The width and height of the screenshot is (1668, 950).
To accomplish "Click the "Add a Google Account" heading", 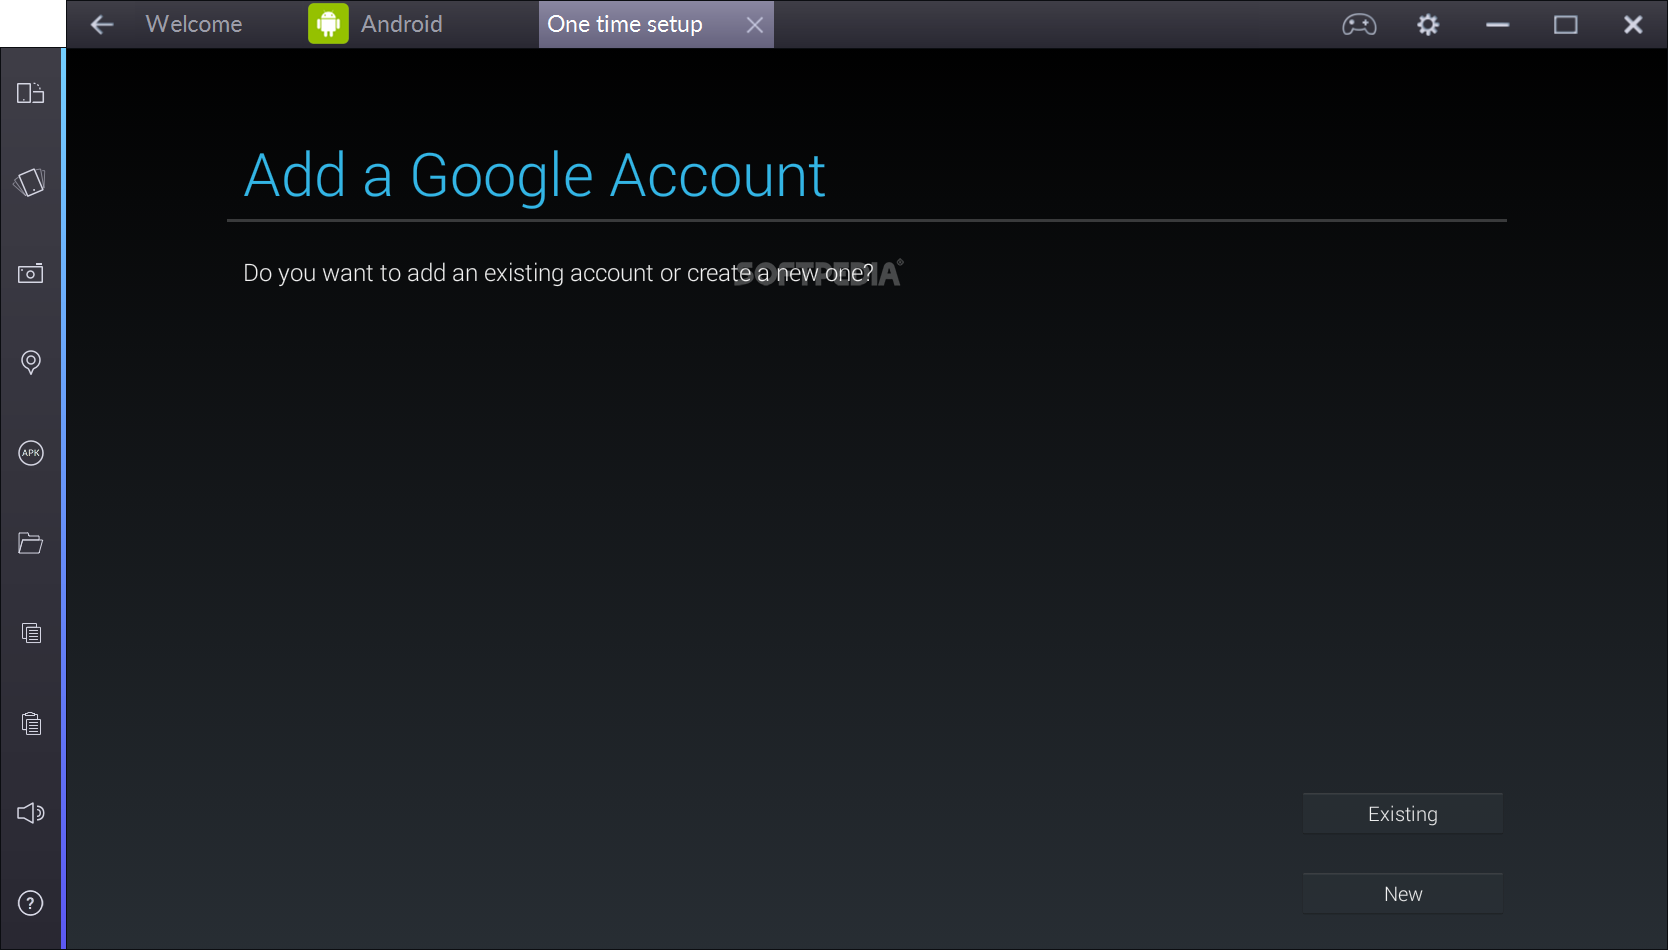I will (535, 177).
